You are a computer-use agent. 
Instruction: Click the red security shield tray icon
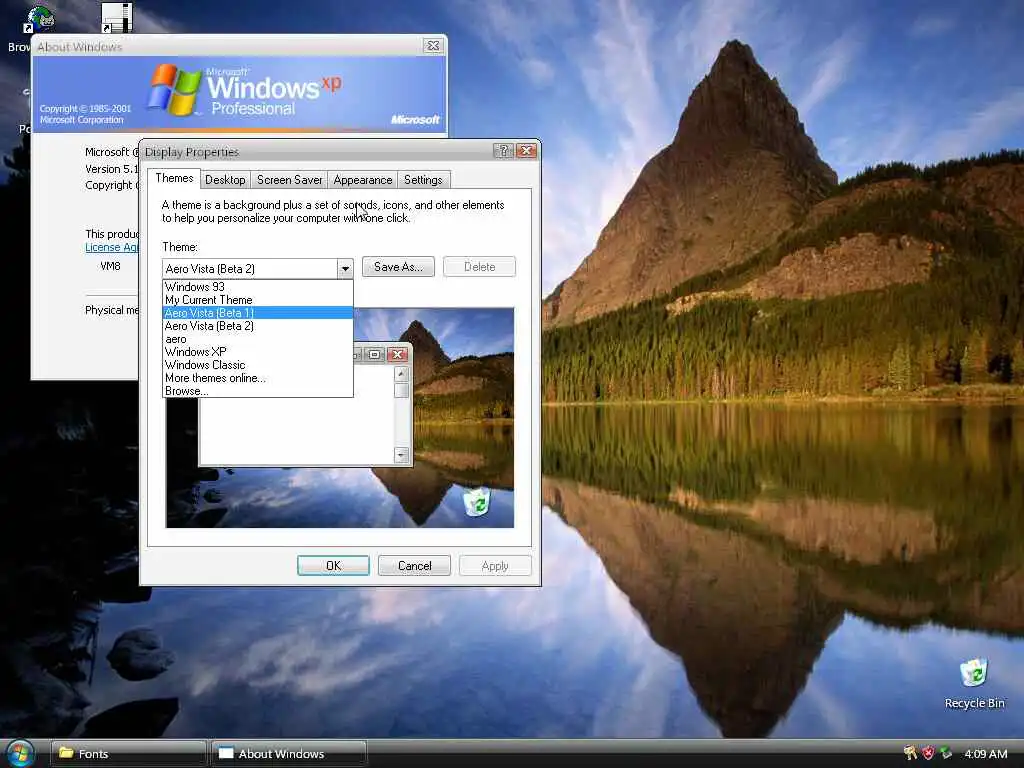(928, 753)
